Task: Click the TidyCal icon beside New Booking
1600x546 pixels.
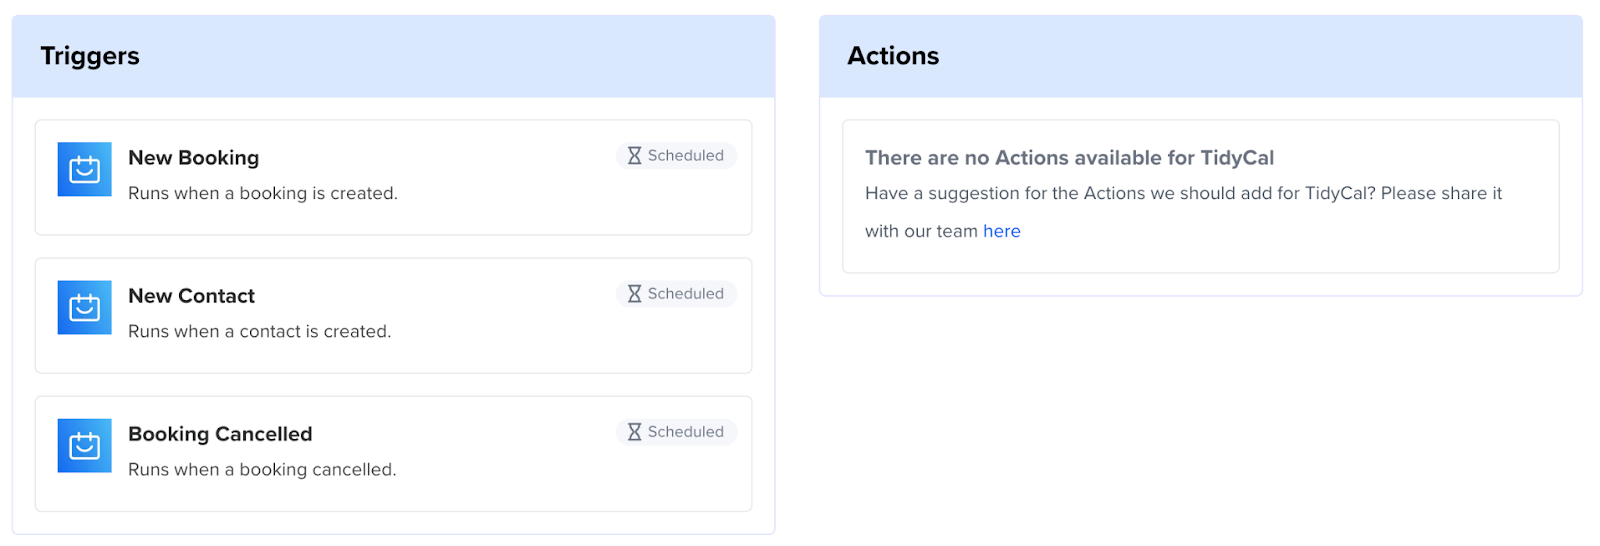Action: tap(84, 169)
